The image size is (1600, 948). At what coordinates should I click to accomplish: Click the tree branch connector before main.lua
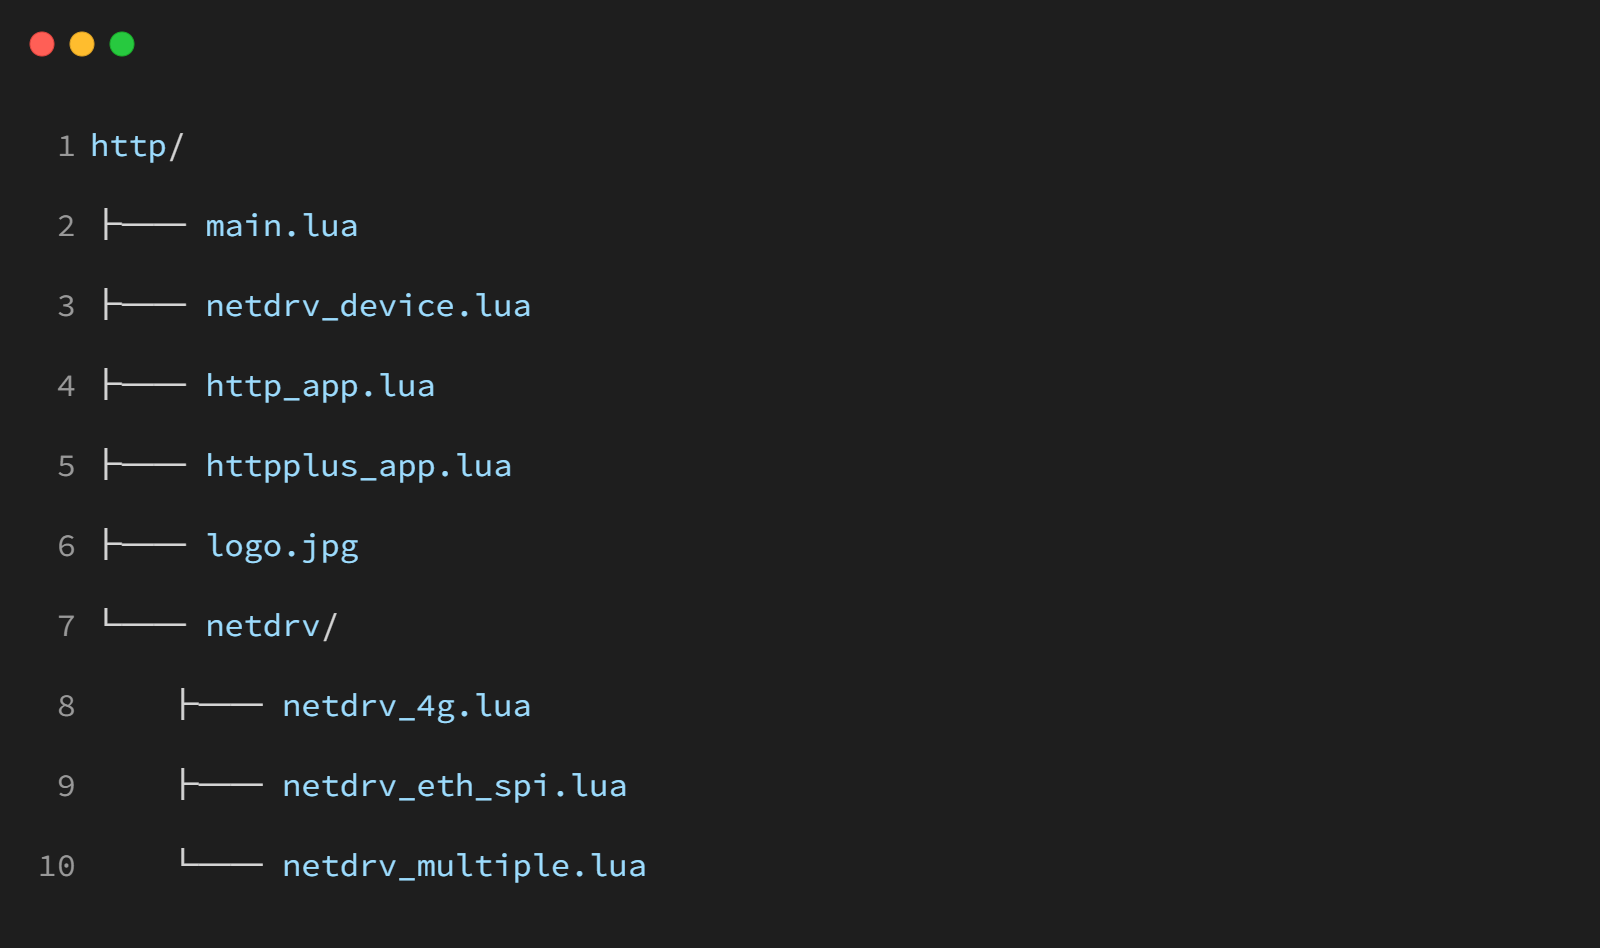145,225
